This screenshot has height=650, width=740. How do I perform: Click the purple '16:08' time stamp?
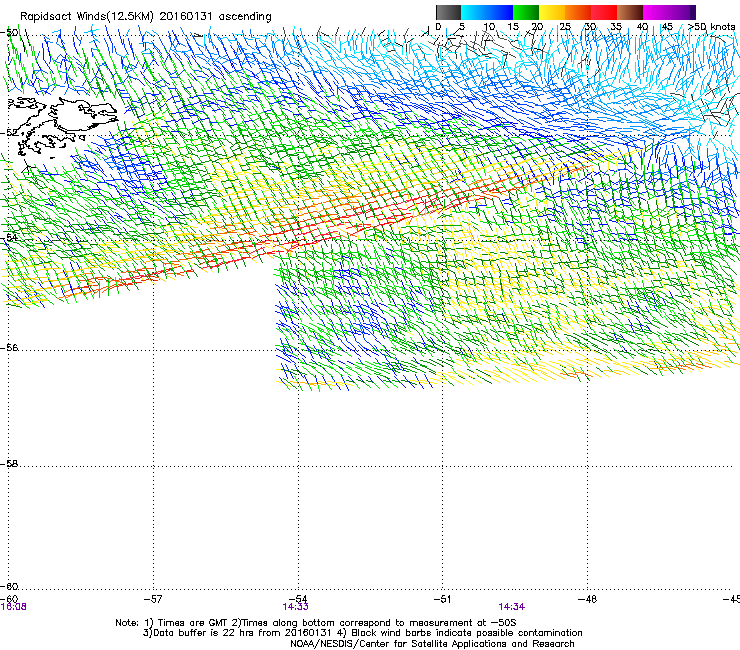(x=13, y=607)
